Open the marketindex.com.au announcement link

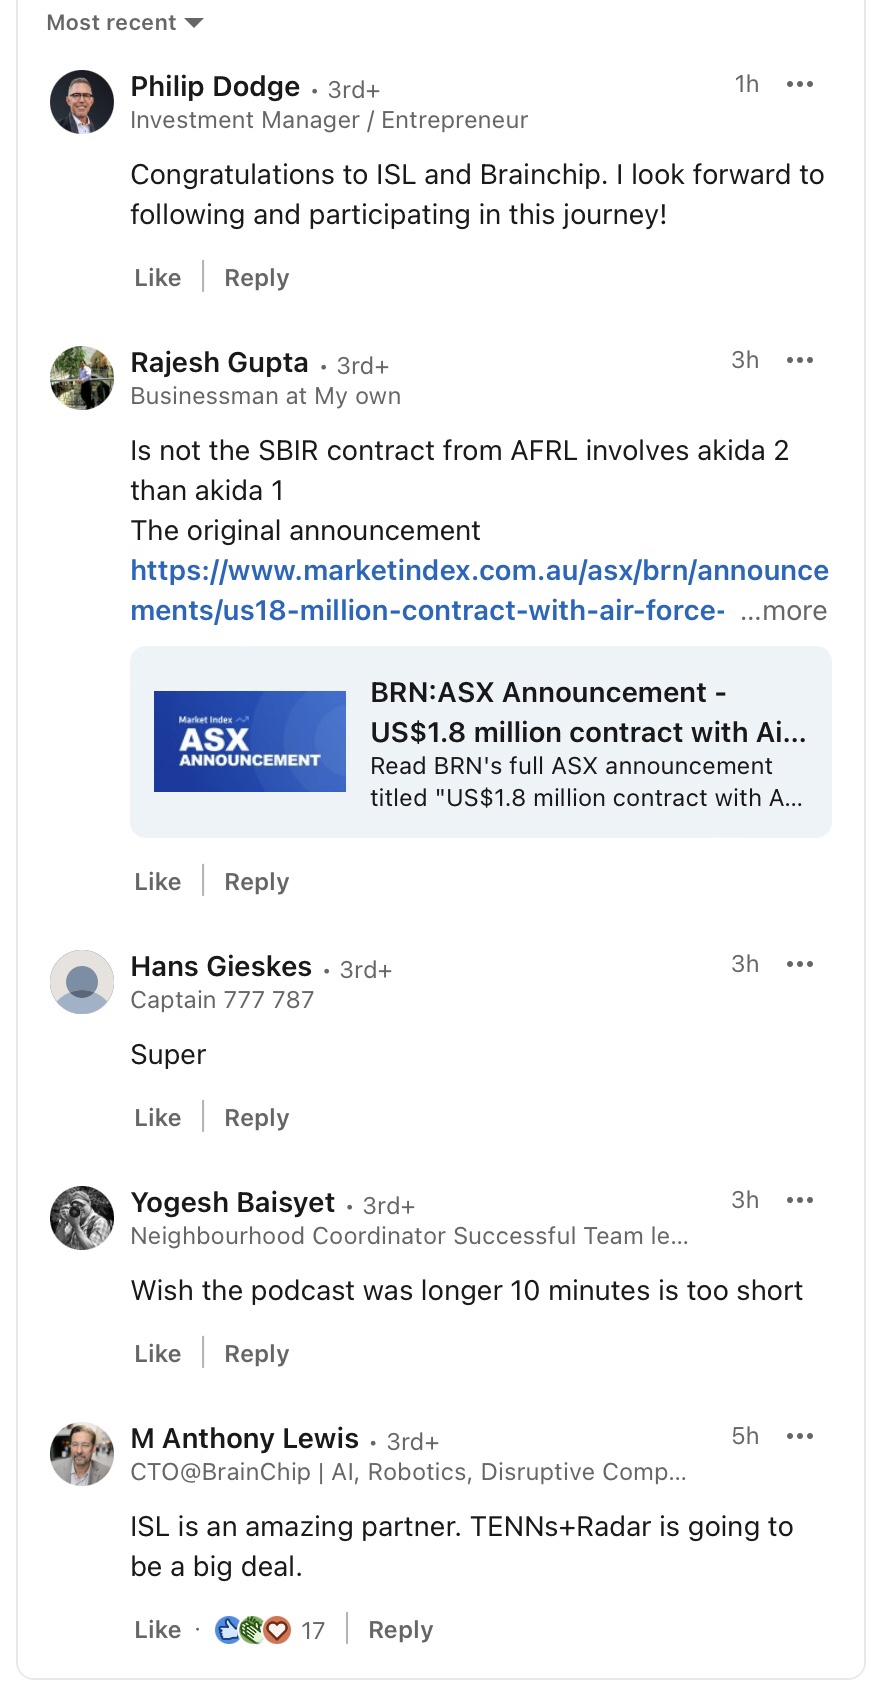click(480, 590)
